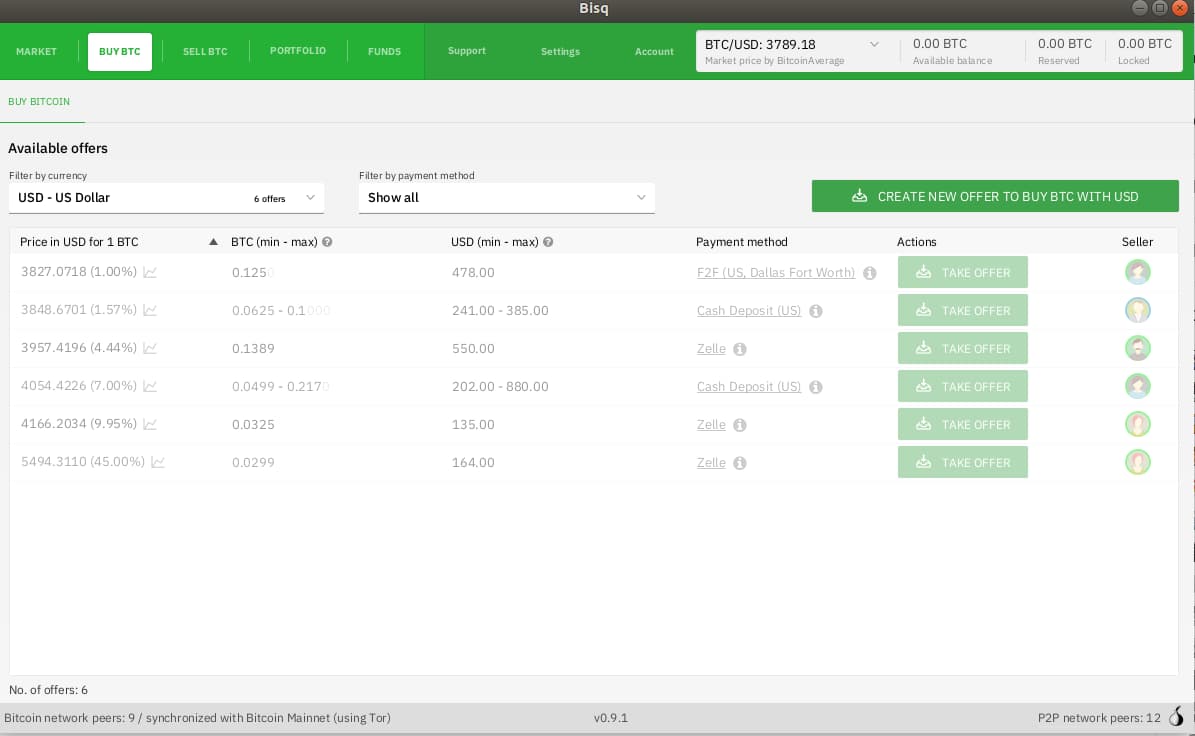Viewport: 1195px width, 736px height.
Task: Click the No. of offers: 6 label
Action: [48, 690]
